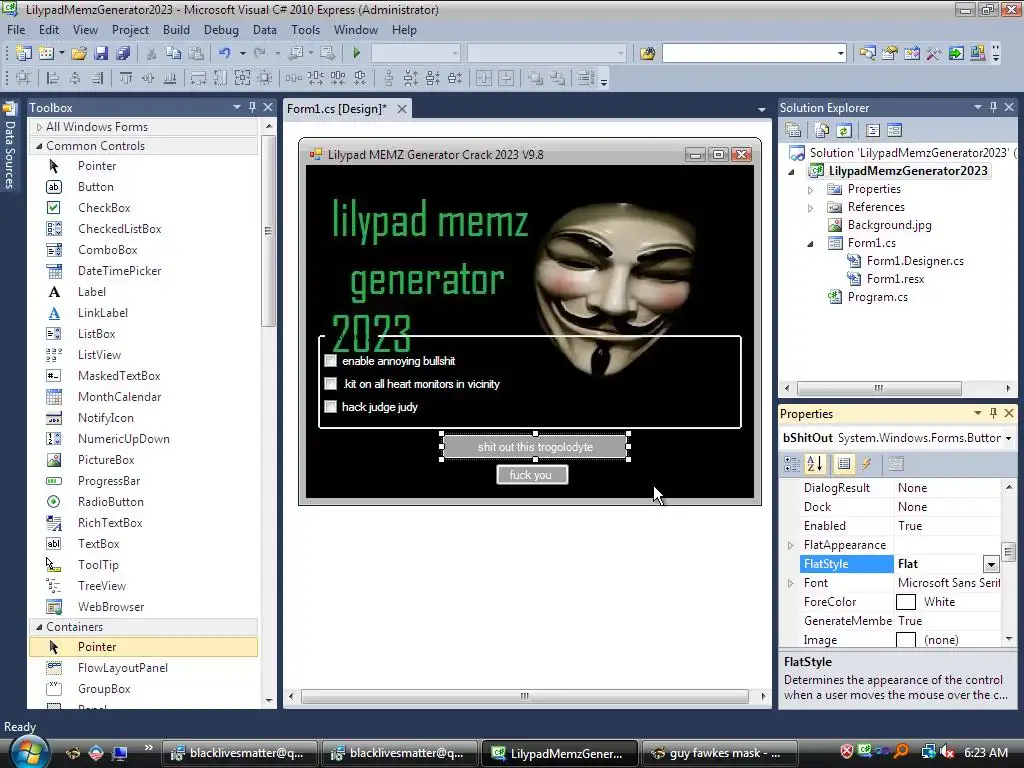Tick the 'heart monitors in vicinity' checkbox
The image size is (1024, 768).
click(330, 384)
